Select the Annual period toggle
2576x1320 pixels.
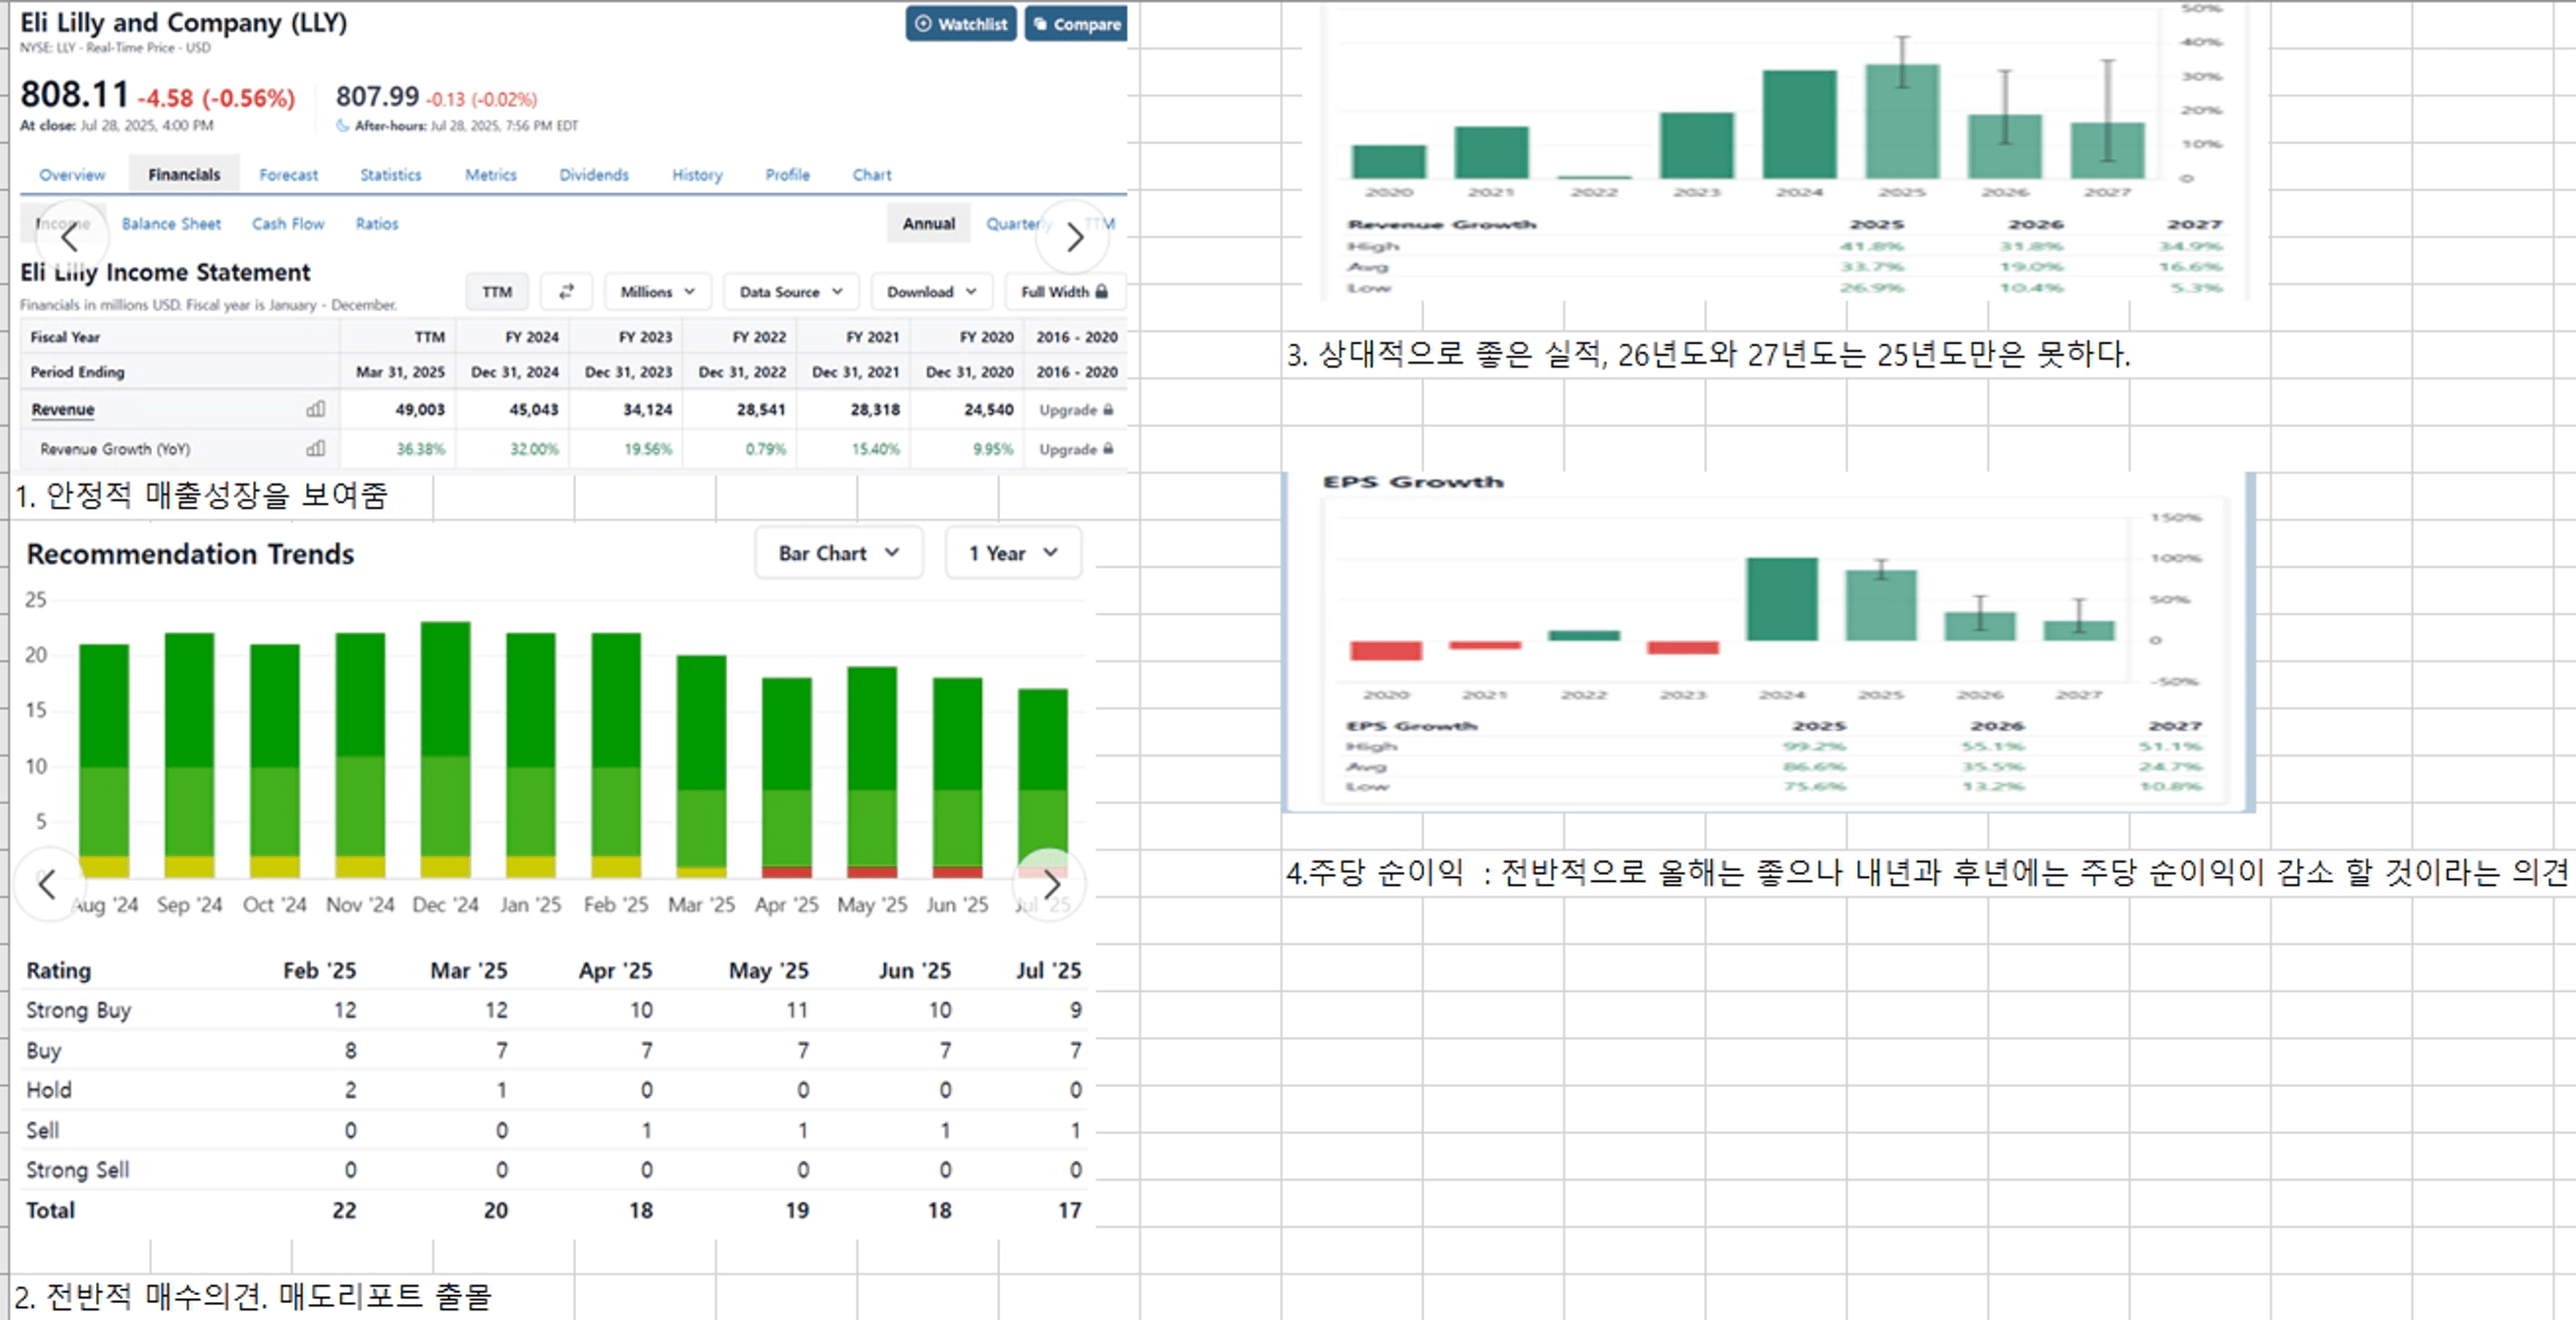[929, 223]
